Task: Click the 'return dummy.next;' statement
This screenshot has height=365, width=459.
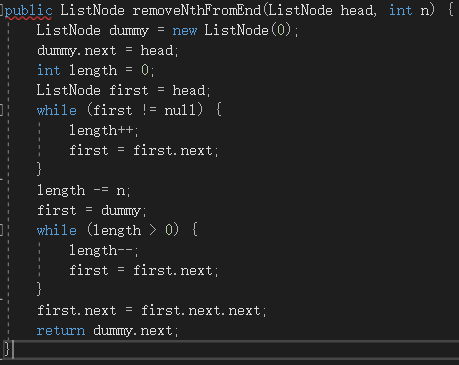Action: tap(107, 330)
